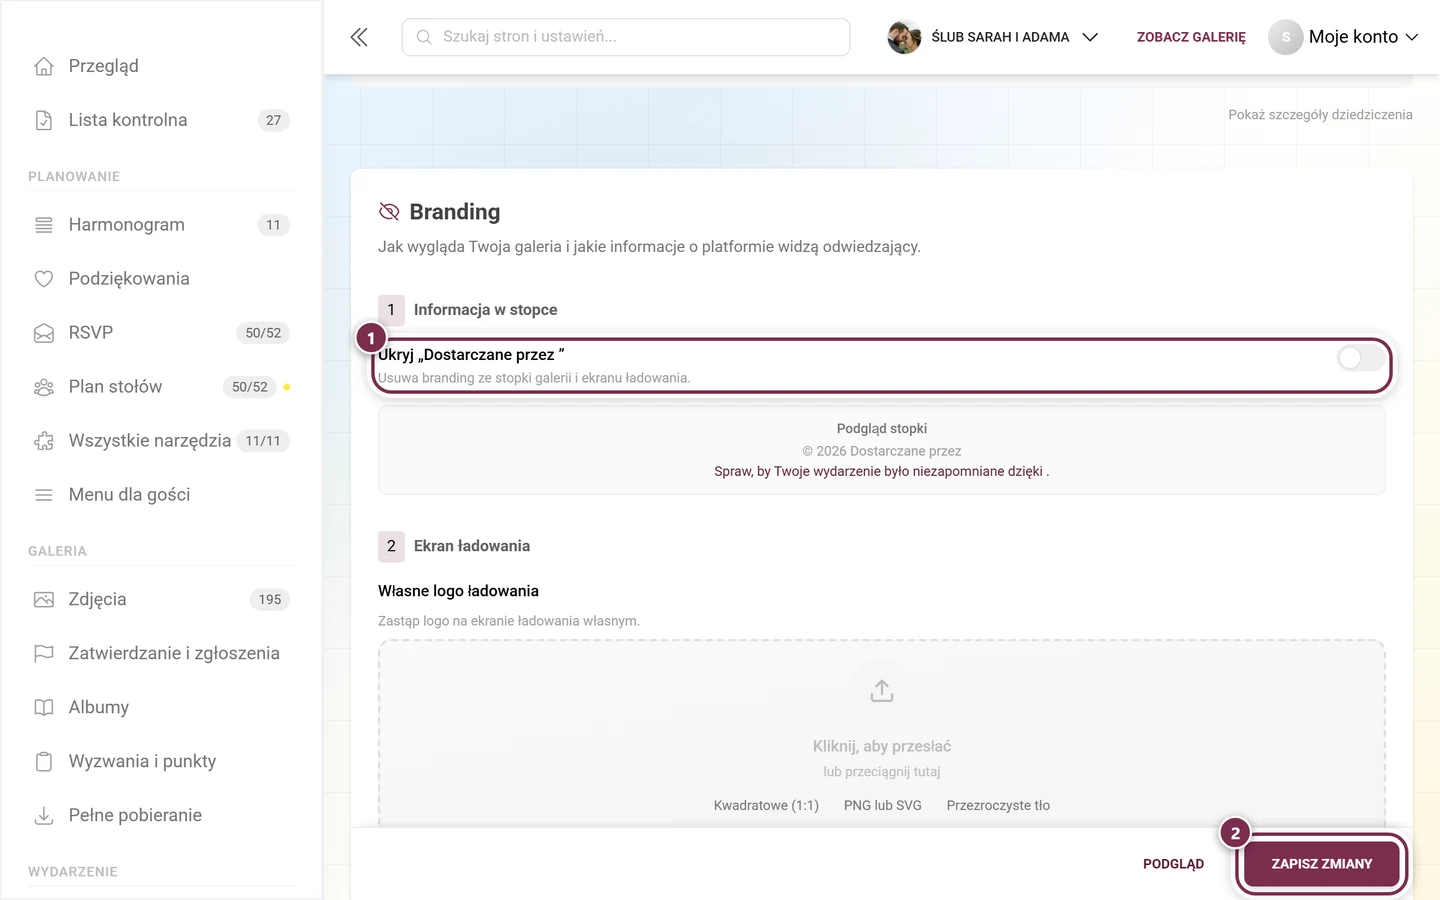Image resolution: width=1440 pixels, height=900 pixels.
Task: Click the Podziękowania heart icon
Action: click(x=44, y=279)
